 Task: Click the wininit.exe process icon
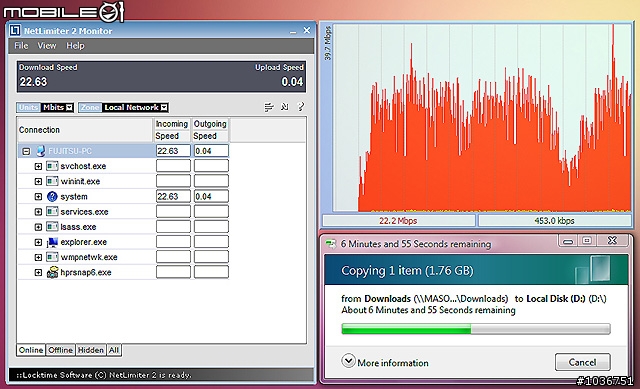point(52,181)
